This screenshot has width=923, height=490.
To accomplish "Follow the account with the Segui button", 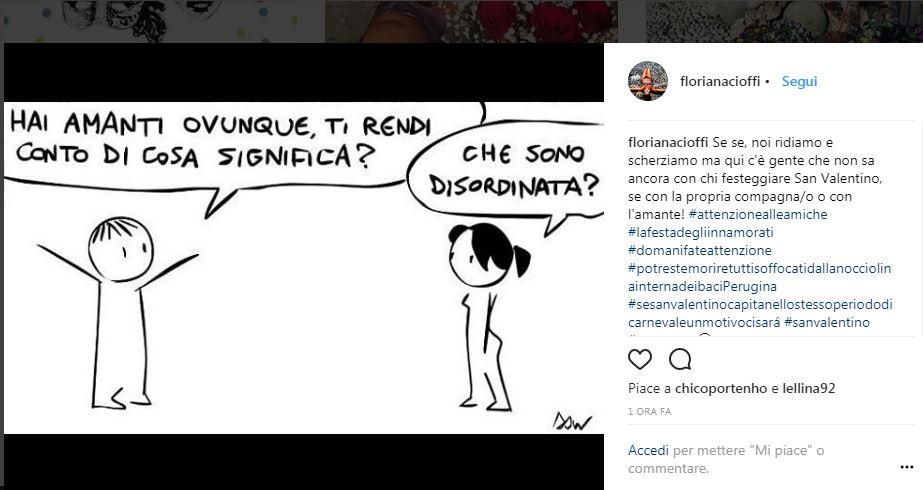I will [799, 81].
